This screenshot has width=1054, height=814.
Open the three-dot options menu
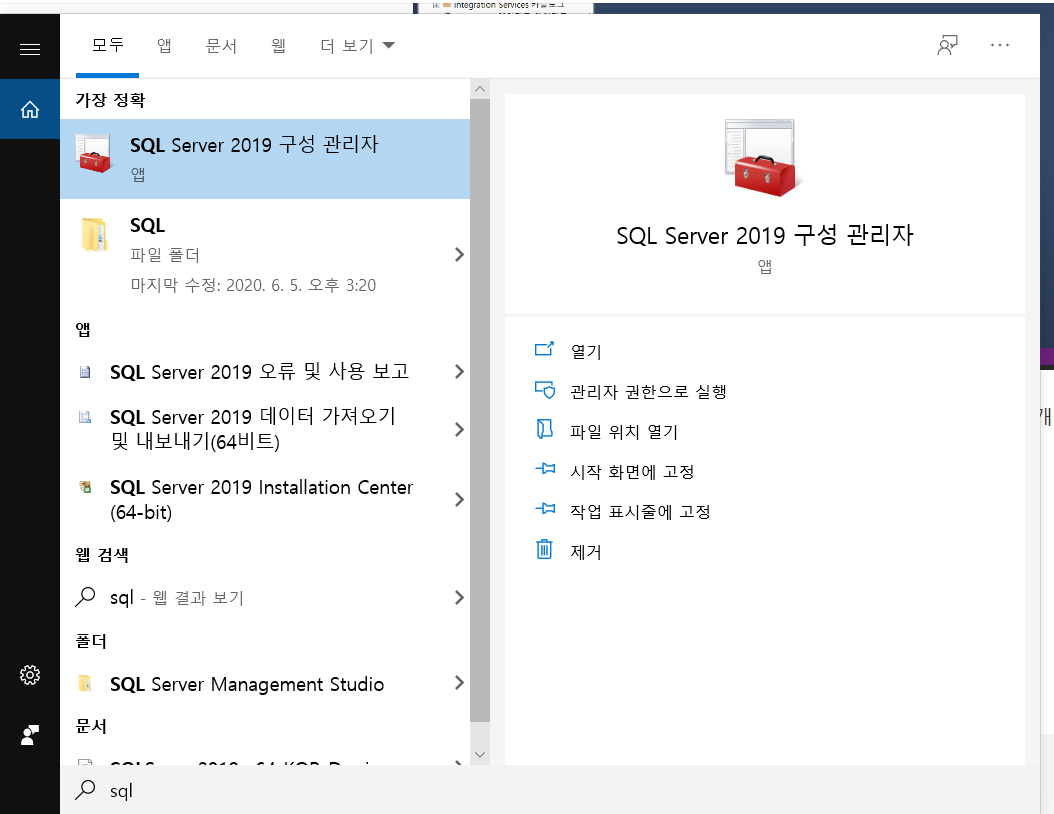(x=1000, y=45)
